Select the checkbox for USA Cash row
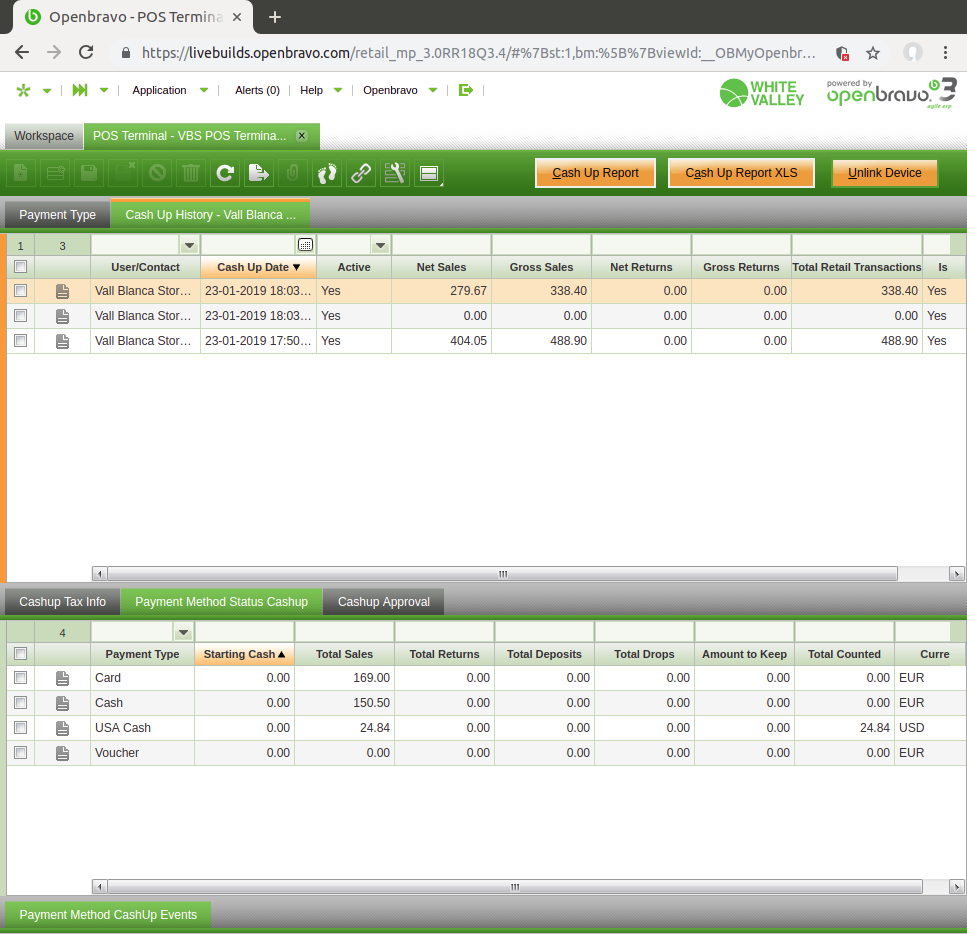This screenshot has height=934, width=967. [x=20, y=728]
